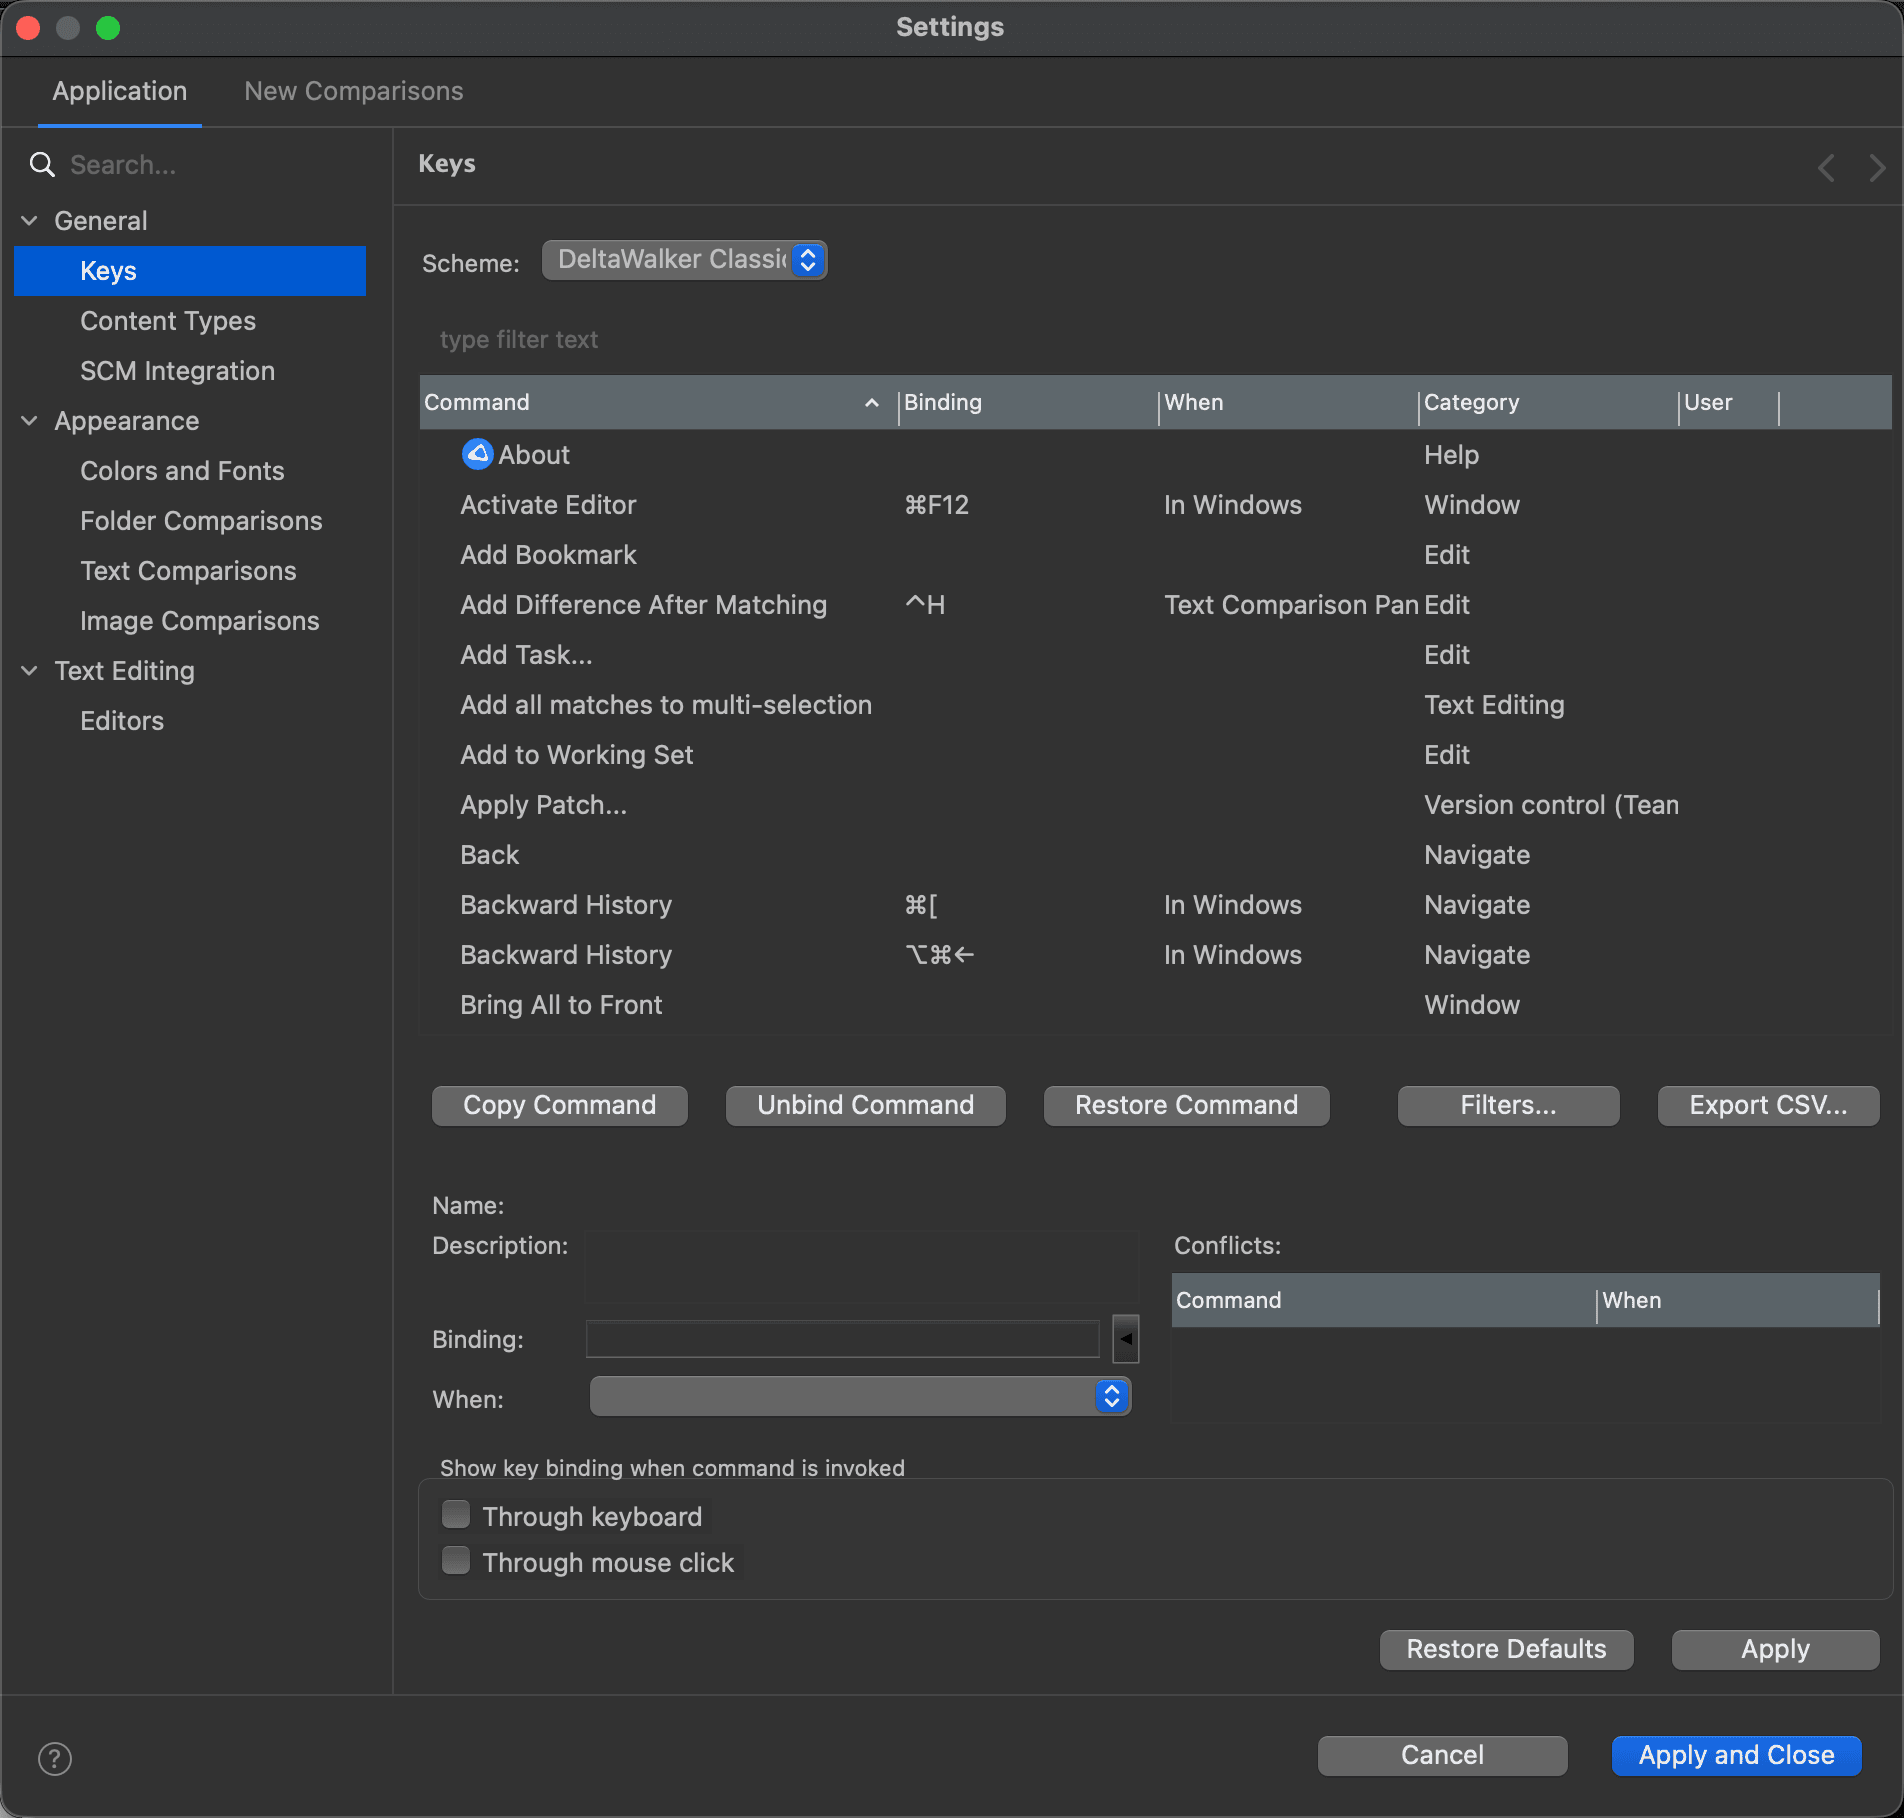Sort by the Category column header

coord(1549,402)
